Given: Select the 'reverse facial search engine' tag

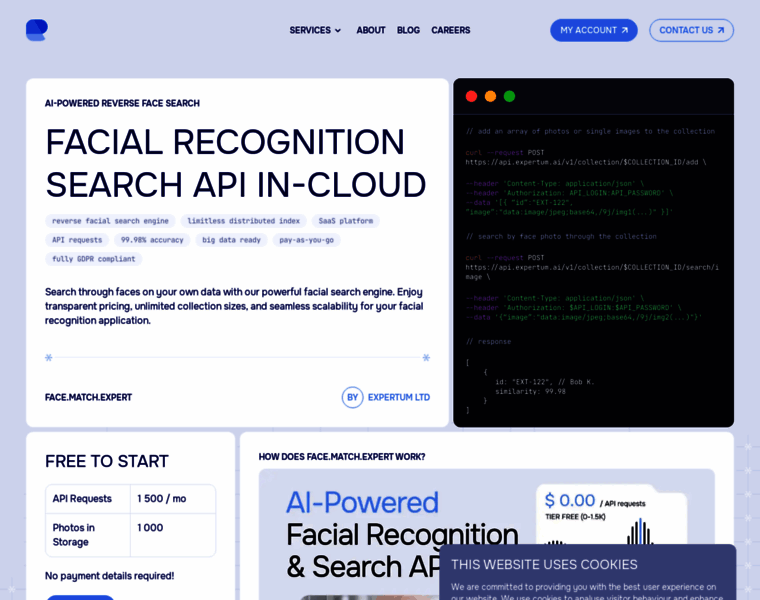Looking at the screenshot, I should tap(111, 221).
